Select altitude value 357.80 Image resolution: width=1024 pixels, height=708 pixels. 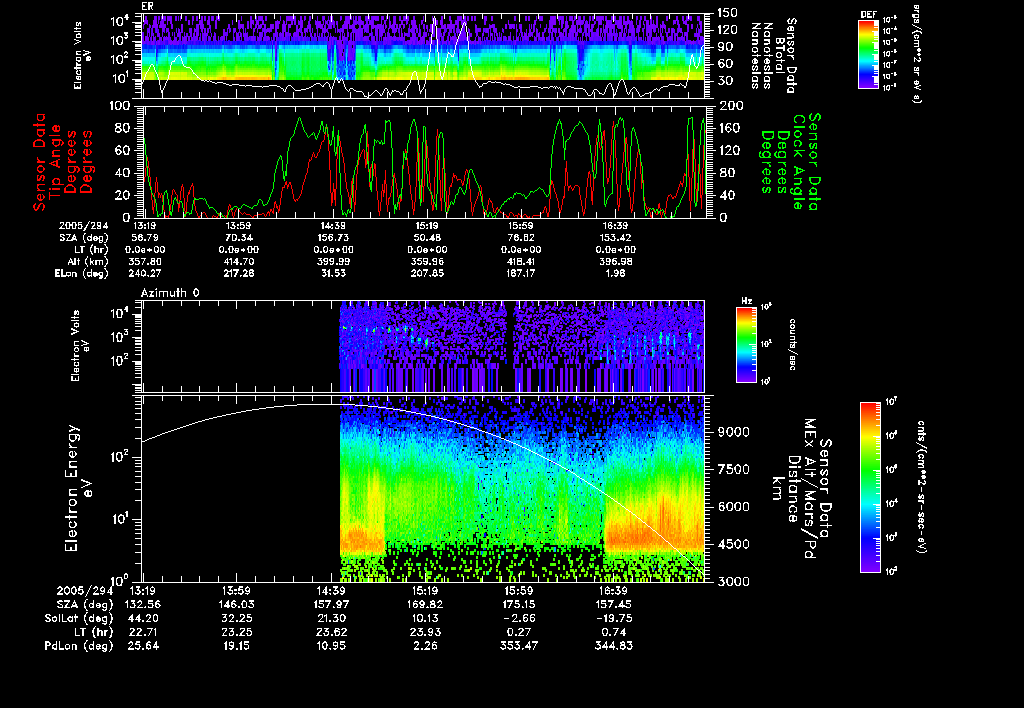pyautogui.click(x=144, y=261)
